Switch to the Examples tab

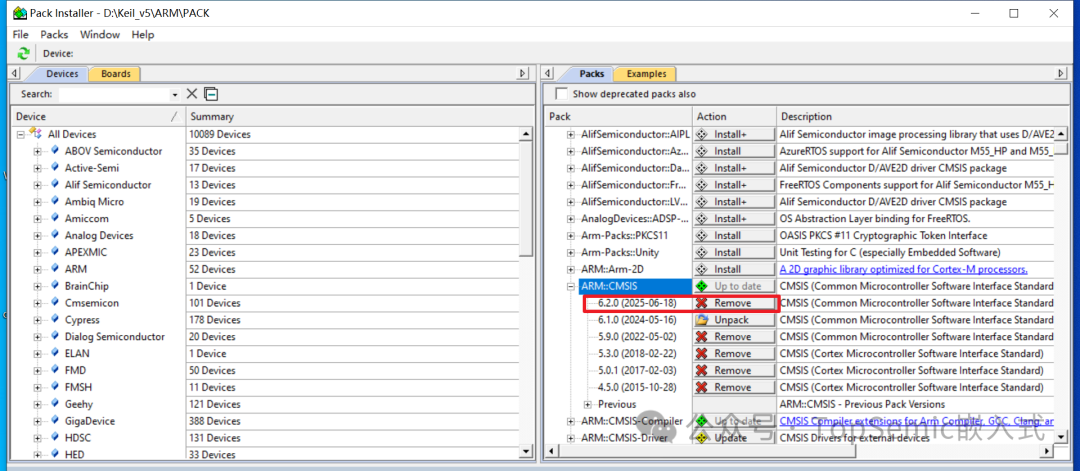(x=646, y=74)
